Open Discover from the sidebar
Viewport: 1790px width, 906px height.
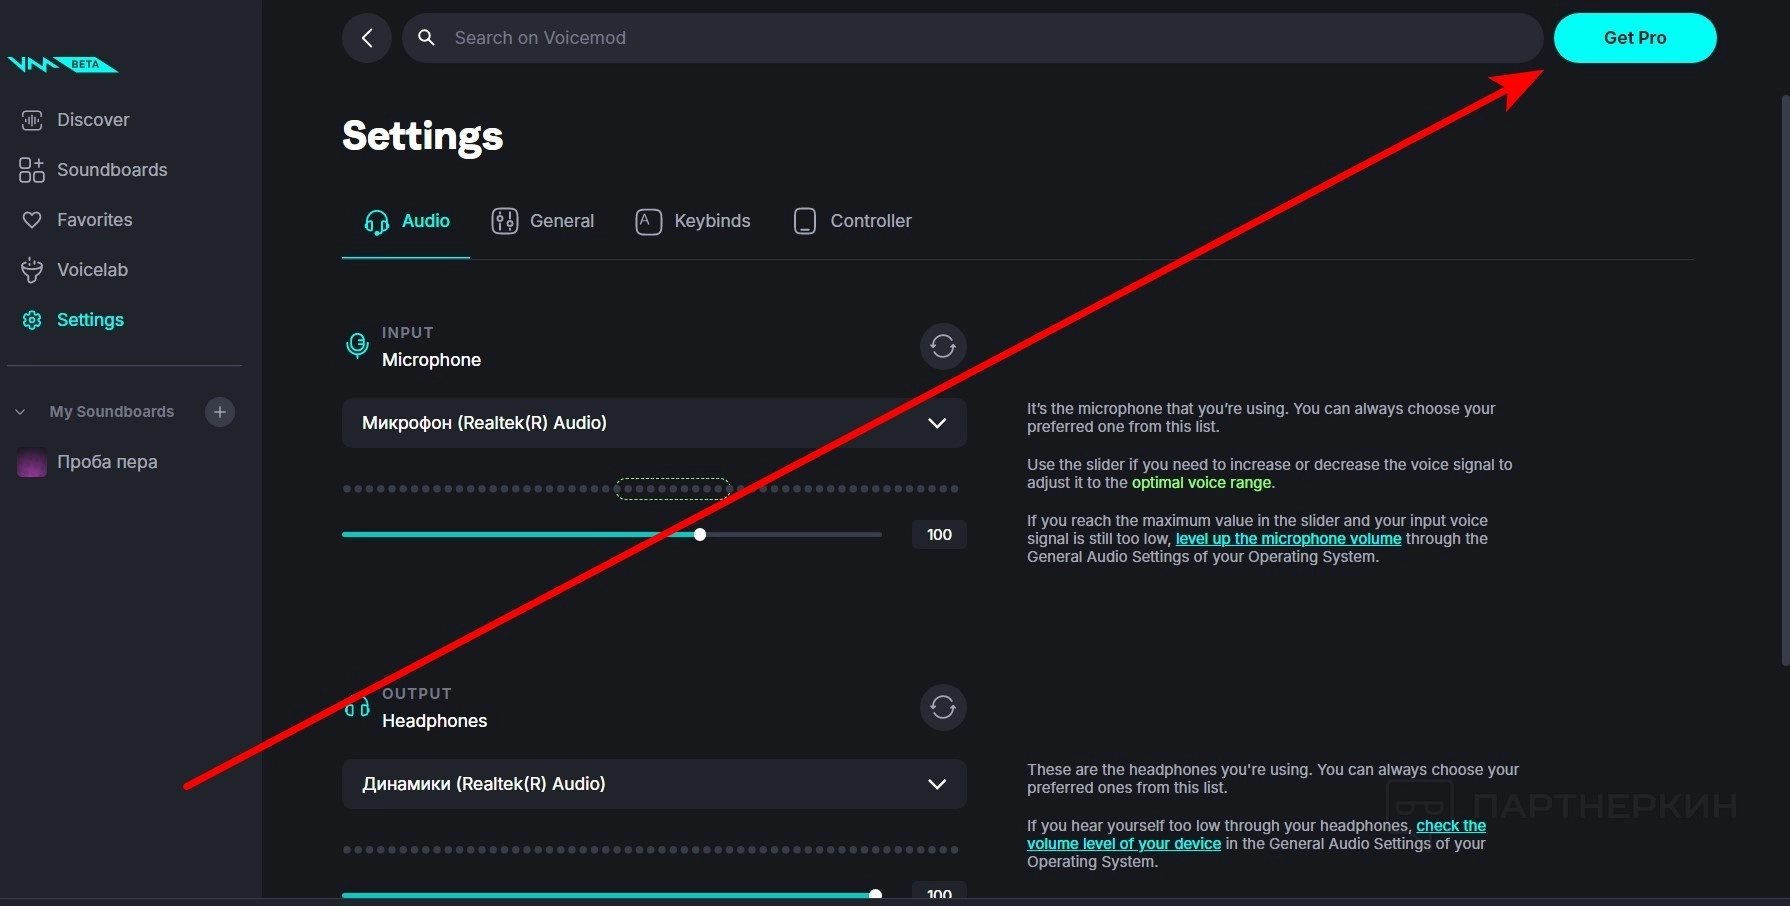click(x=92, y=120)
